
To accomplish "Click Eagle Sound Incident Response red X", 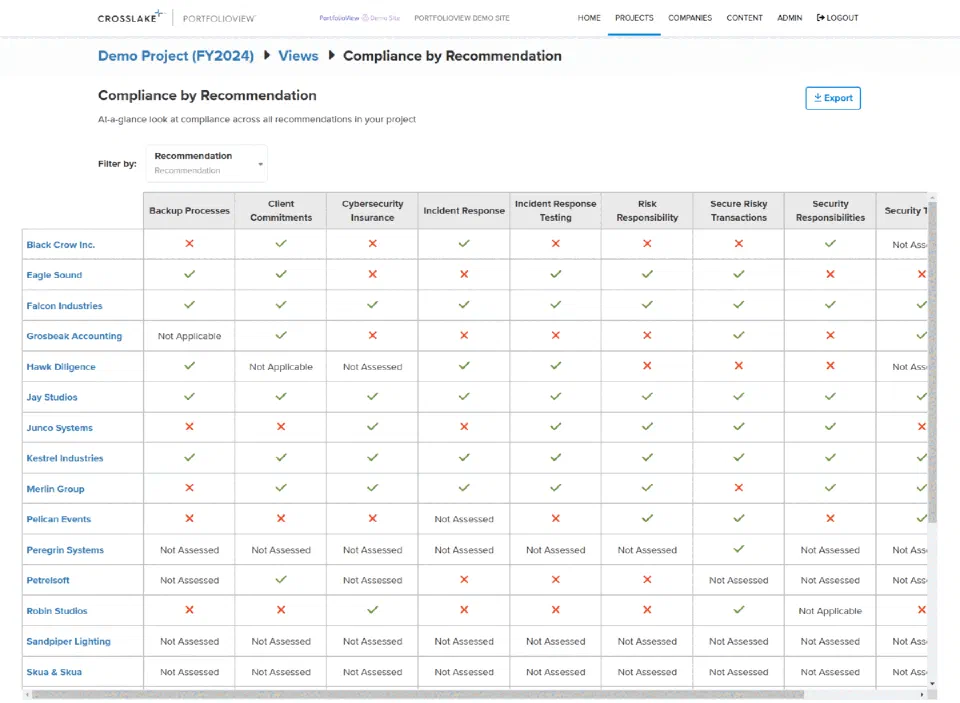I will tap(464, 274).
